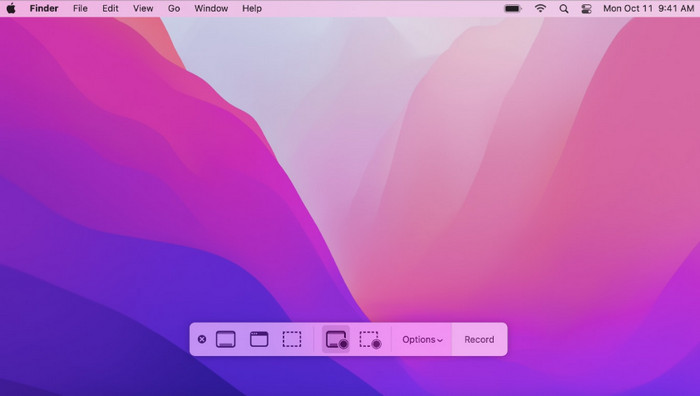Open Spotlight search magnifier icon

(x=564, y=9)
